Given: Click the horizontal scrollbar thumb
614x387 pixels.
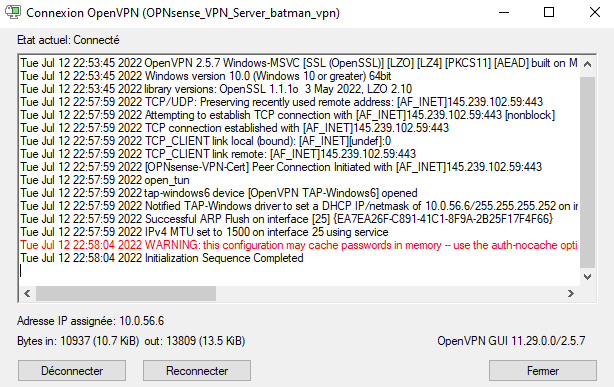Looking at the screenshot, I should pyautogui.click(x=126, y=293).
